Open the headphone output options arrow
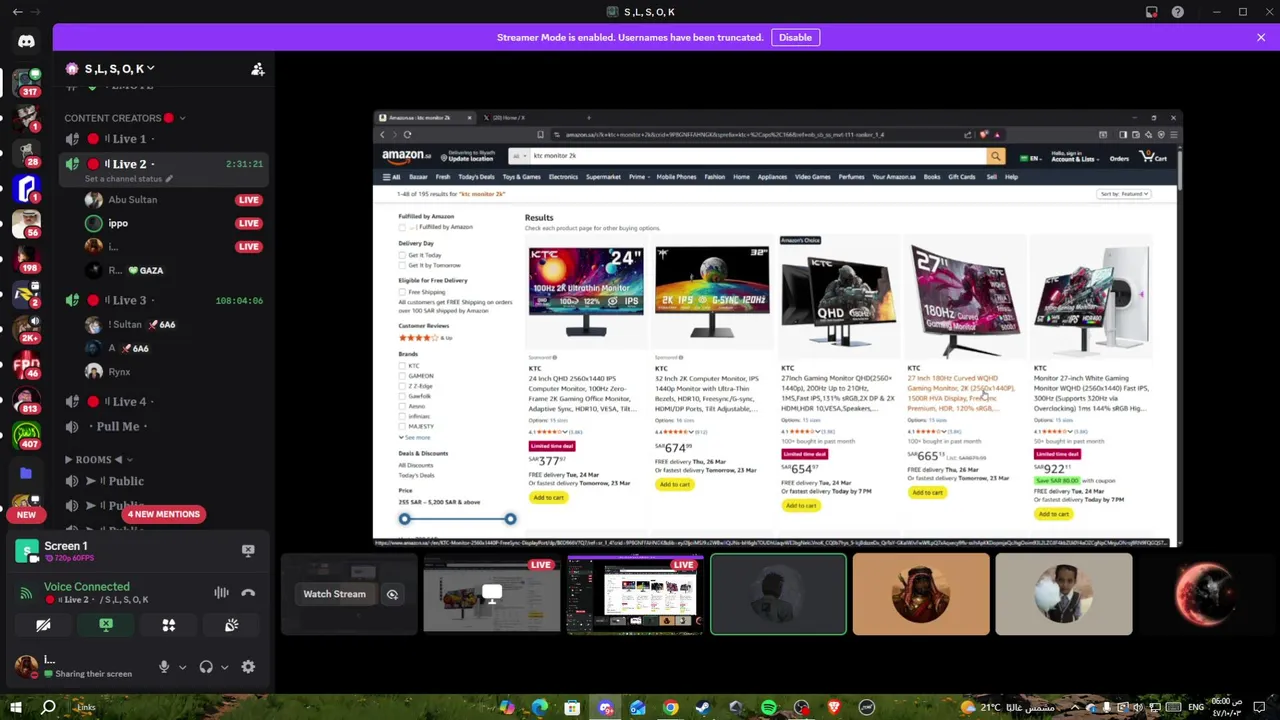1280x720 pixels. [224, 667]
